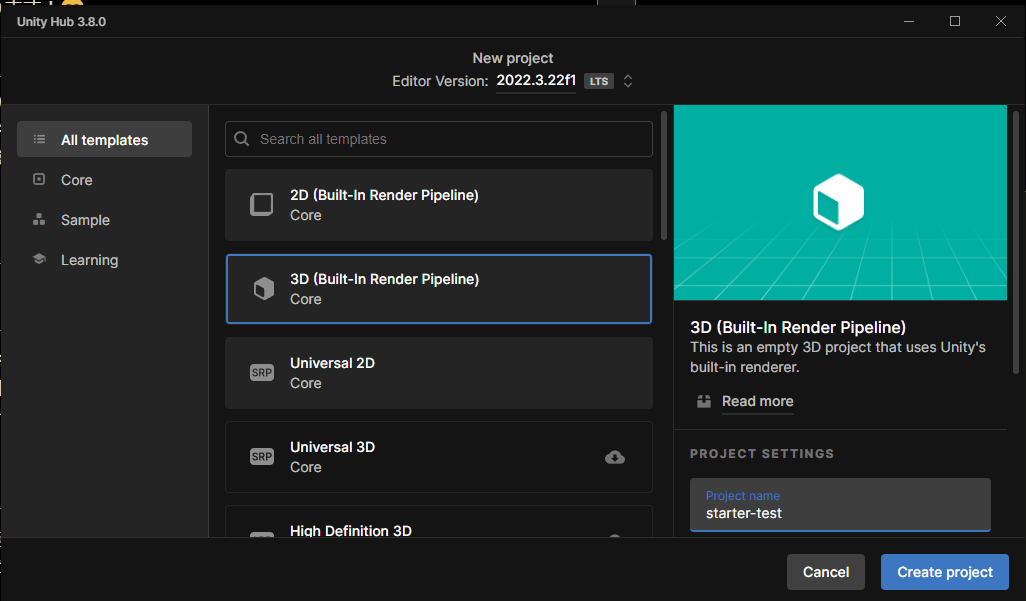Click the 3D template preview image
Image resolution: width=1026 pixels, height=601 pixels.
840,202
